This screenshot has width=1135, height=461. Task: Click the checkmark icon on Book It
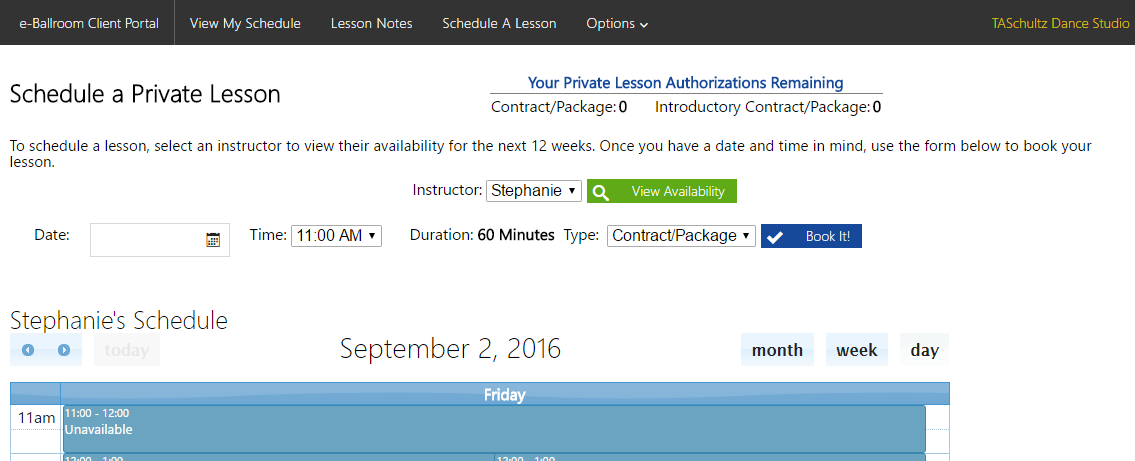(775, 237)
